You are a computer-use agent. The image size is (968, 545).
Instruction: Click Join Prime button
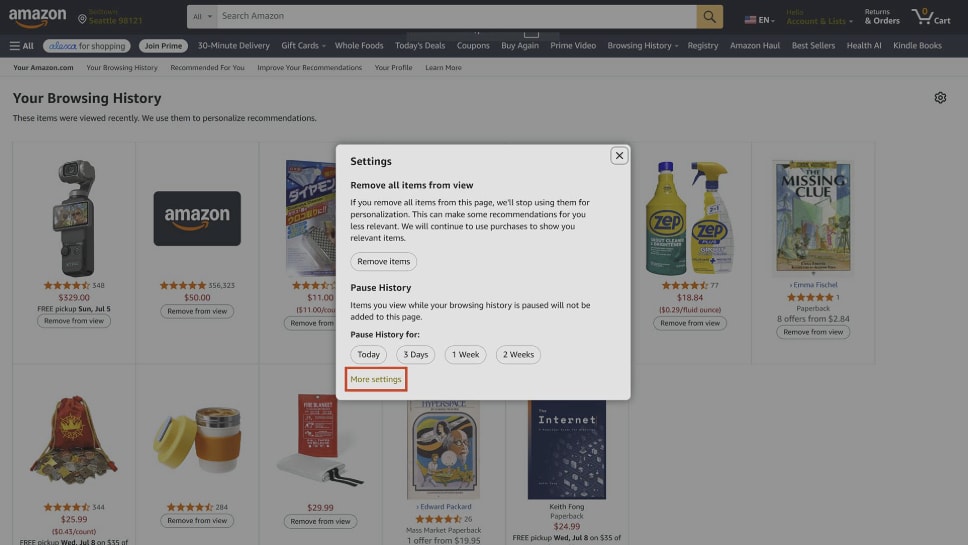163,46
